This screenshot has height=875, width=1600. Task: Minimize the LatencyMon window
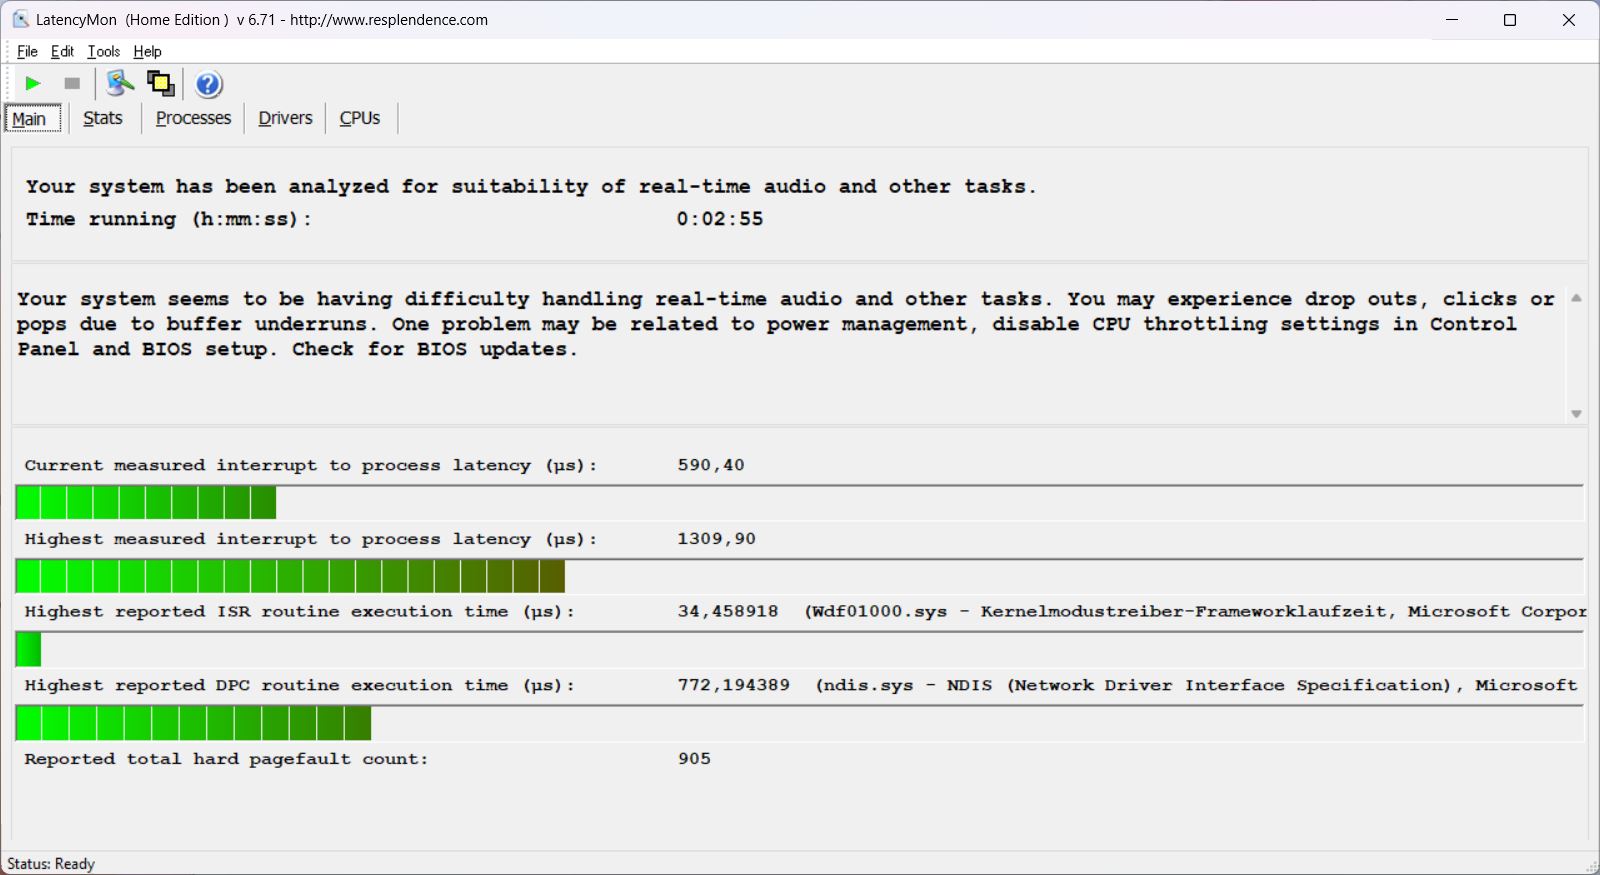point(1452,20)
